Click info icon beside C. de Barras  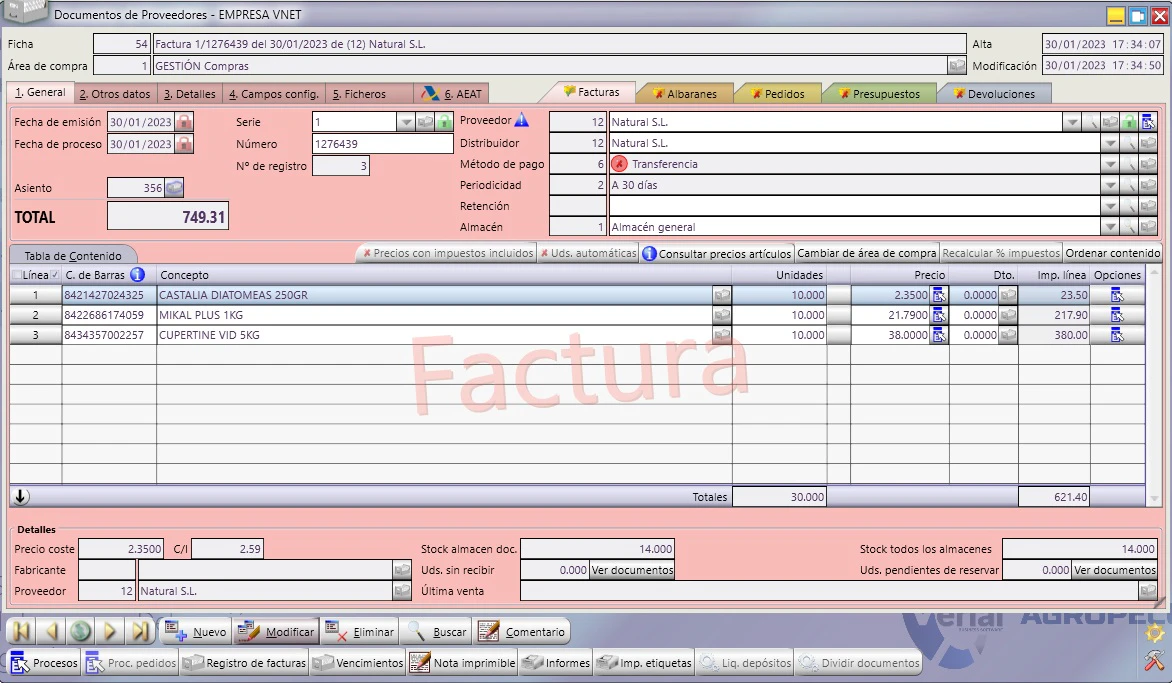(x=138, y=274)
